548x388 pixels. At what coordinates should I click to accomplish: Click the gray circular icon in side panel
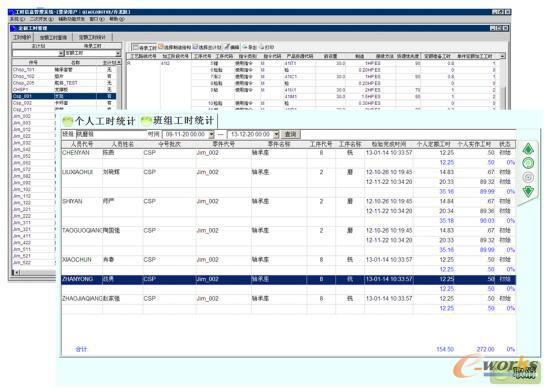click(528, 177)
